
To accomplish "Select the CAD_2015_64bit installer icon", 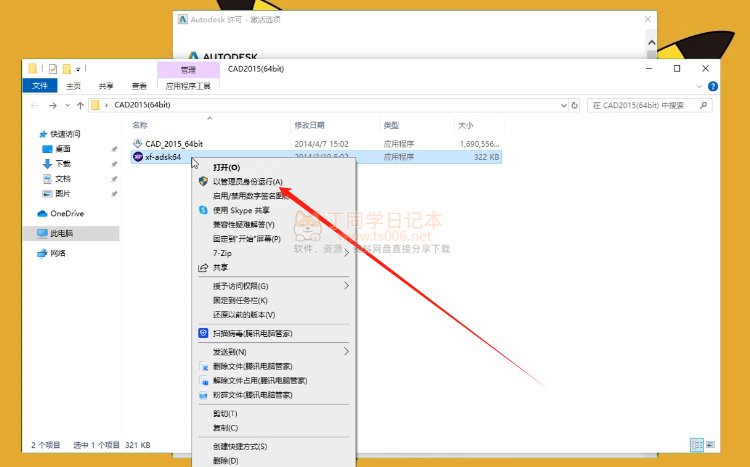I will (138, 143).
